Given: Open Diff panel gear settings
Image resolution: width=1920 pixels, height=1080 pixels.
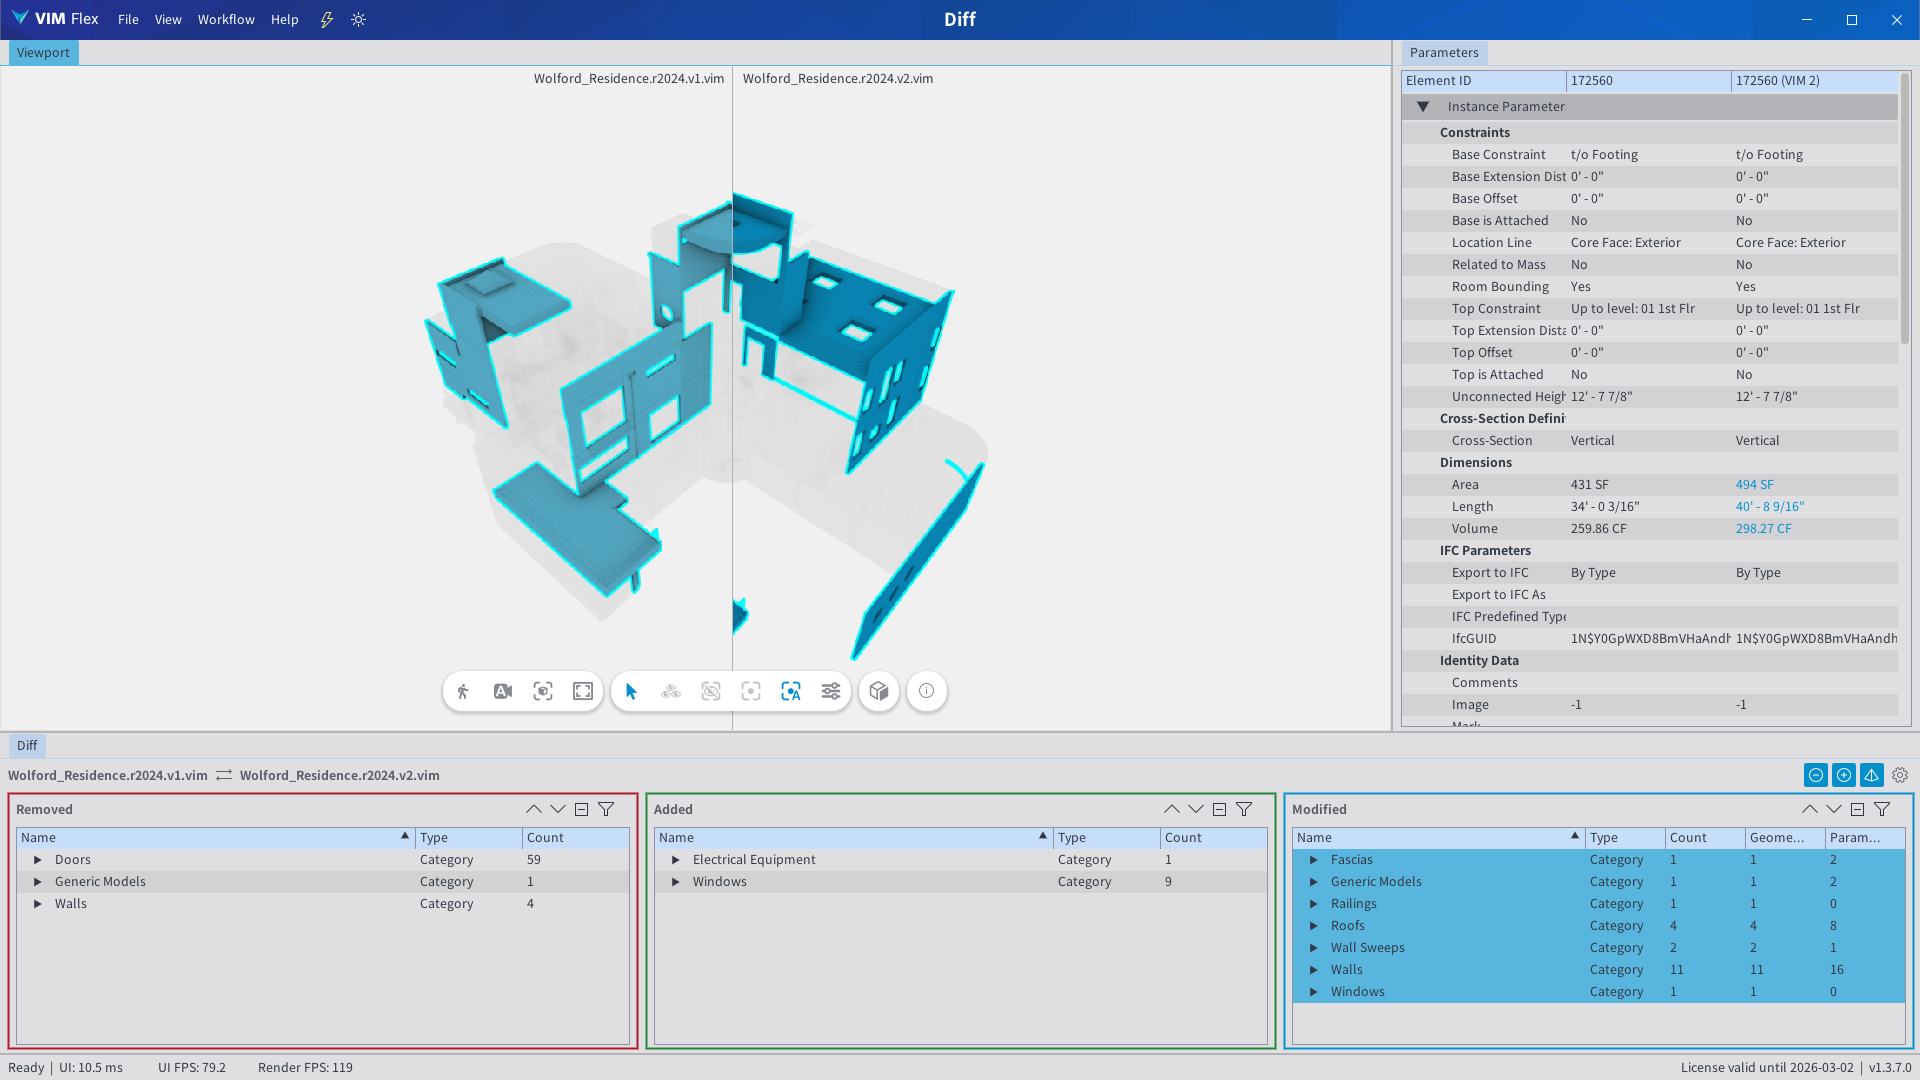Looking at the screenshot, I should pos(1900,775).
